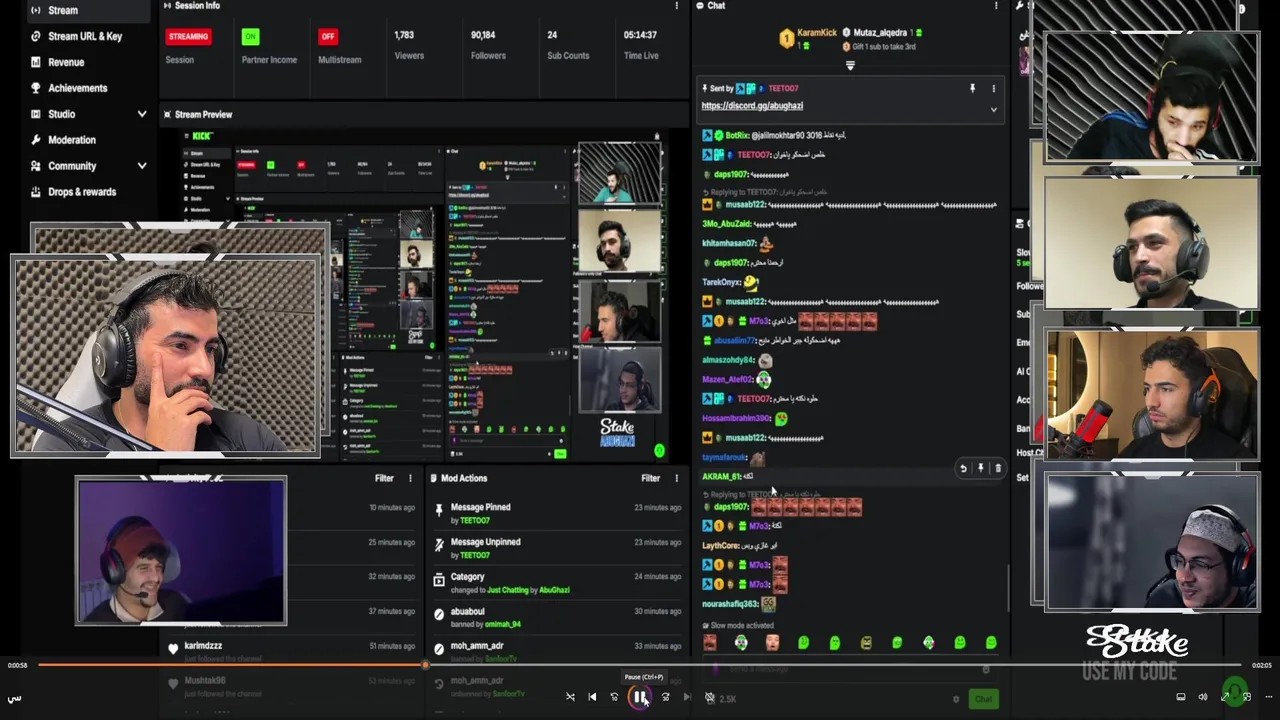Click the orange playback progress bar
This screenshot has height=720, width=1280.
tap(232, 665)
